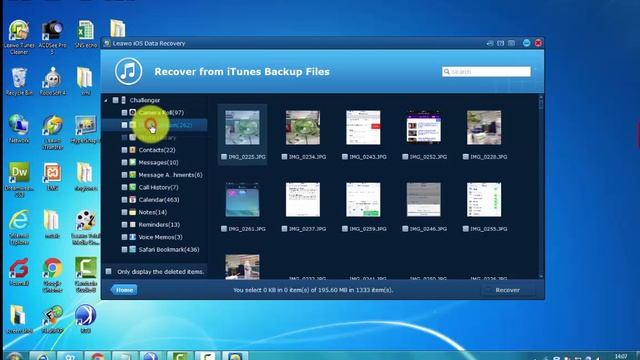
Task: Check the IMG_0243.JPG photo checkbox
Action: (344, 156)
